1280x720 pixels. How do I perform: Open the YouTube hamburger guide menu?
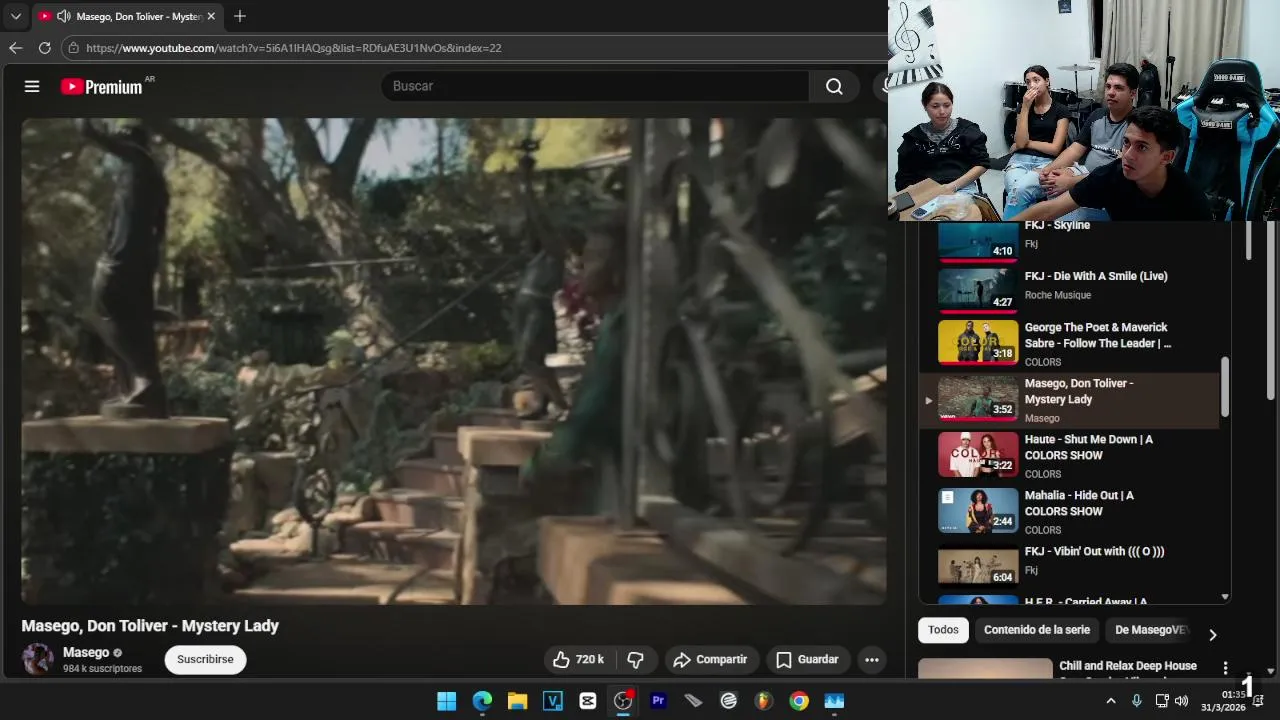pos(32,87)
